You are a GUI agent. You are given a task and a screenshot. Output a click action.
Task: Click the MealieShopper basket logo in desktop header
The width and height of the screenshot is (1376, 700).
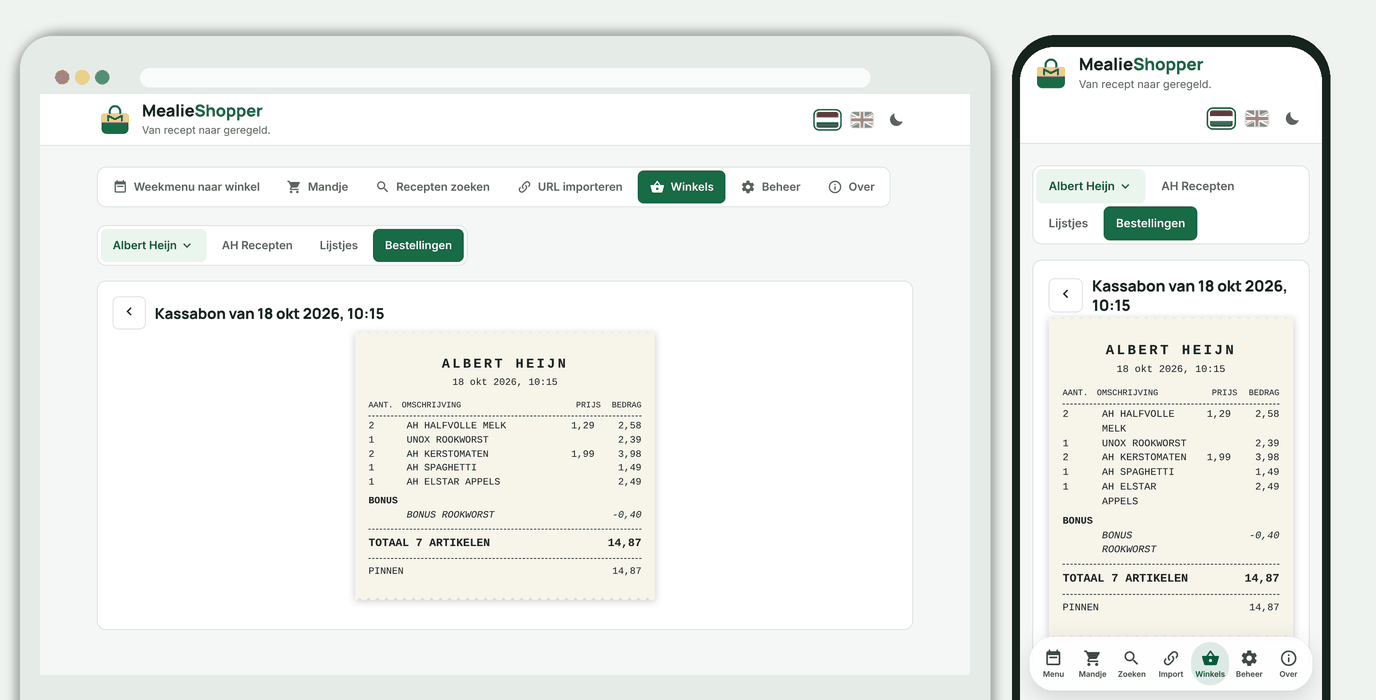(x=115, y=120)
